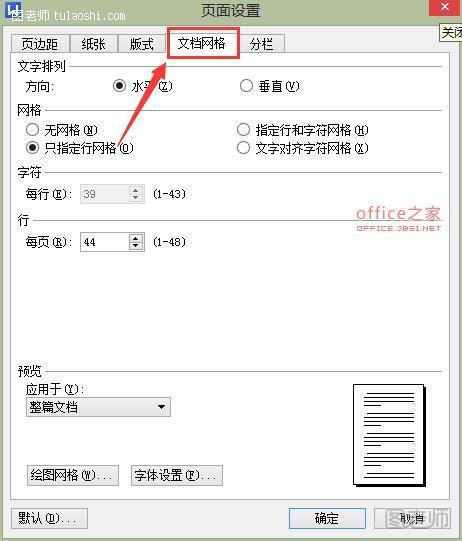Switch to the 纸张 tab
The image size is (462, 541).
point(94,44)
